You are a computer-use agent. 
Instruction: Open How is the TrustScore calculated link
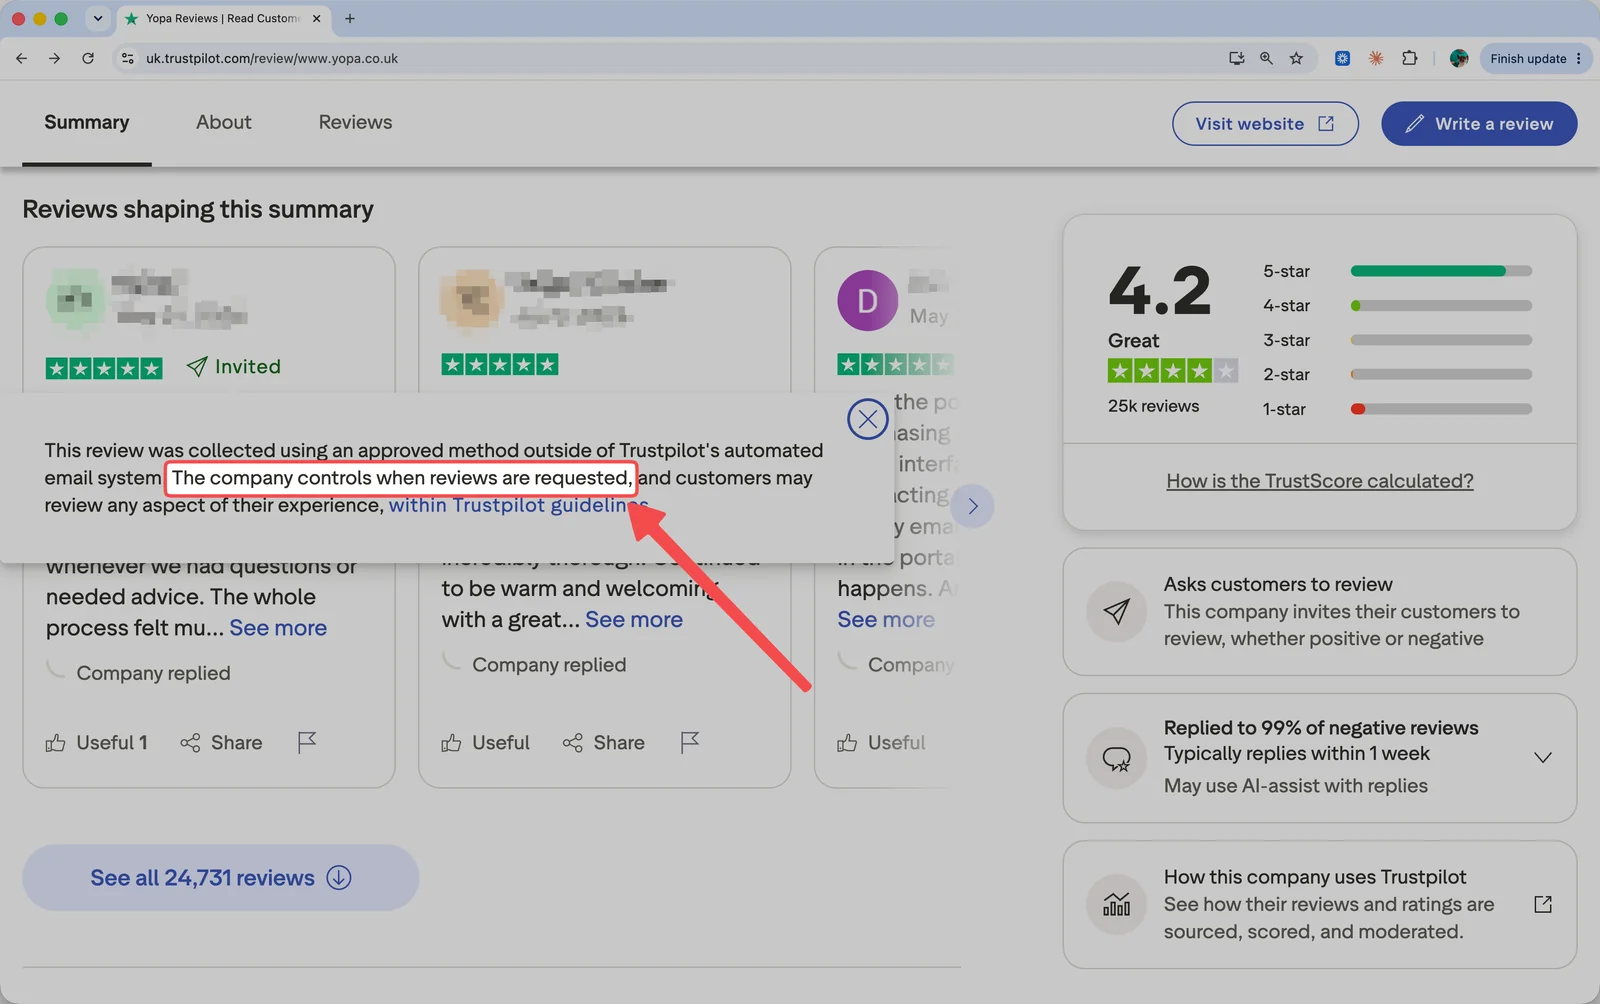(x=1320, y=481)
